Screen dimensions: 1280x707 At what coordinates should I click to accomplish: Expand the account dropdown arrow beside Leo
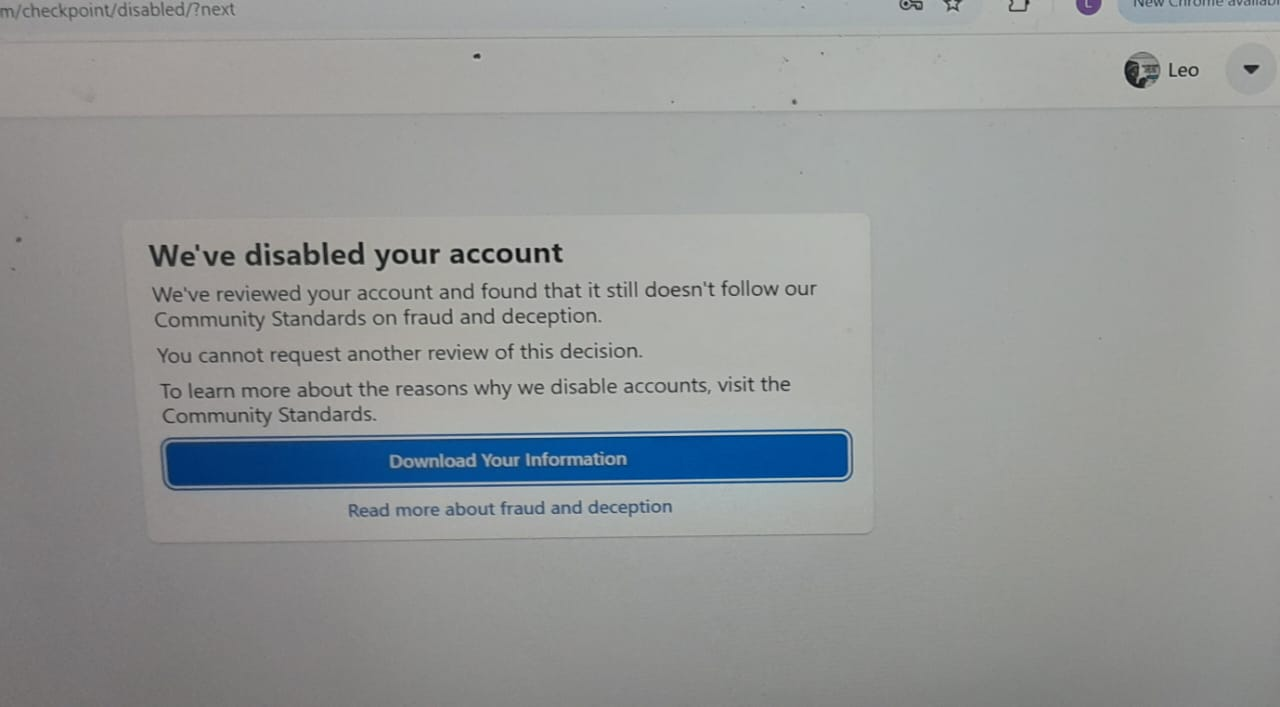(1251, 70)
